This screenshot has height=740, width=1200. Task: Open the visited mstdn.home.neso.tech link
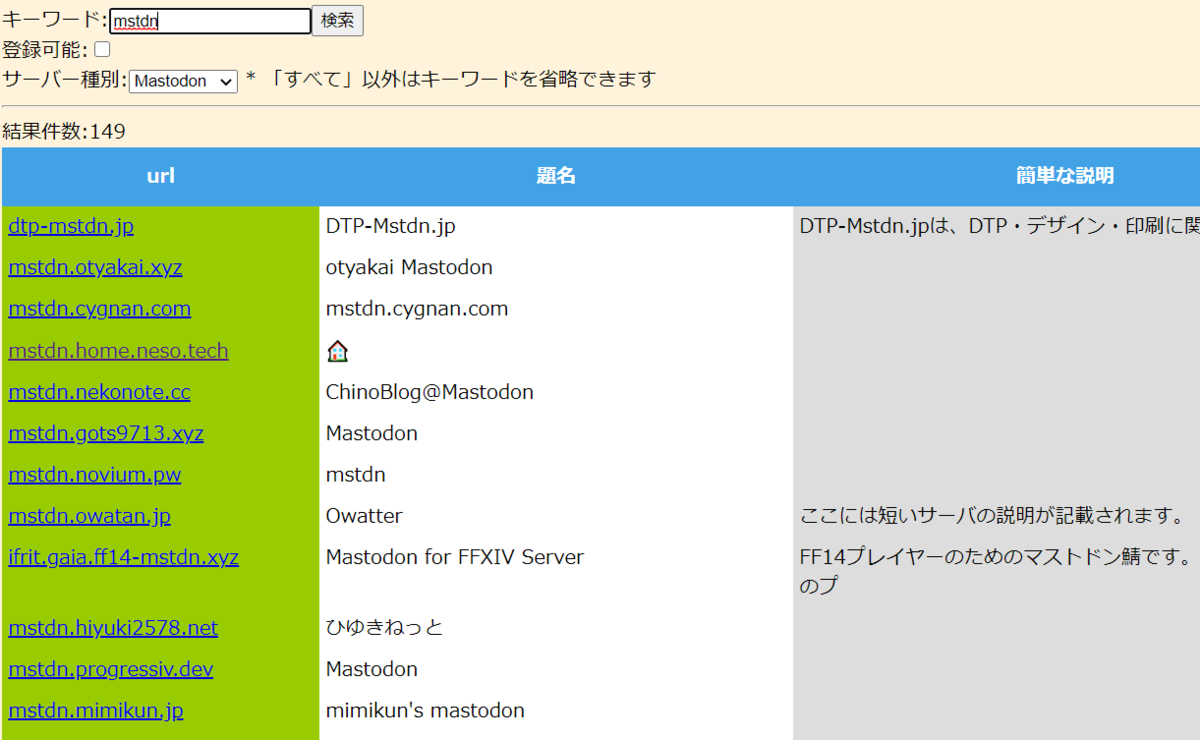[x=118, y=351]
